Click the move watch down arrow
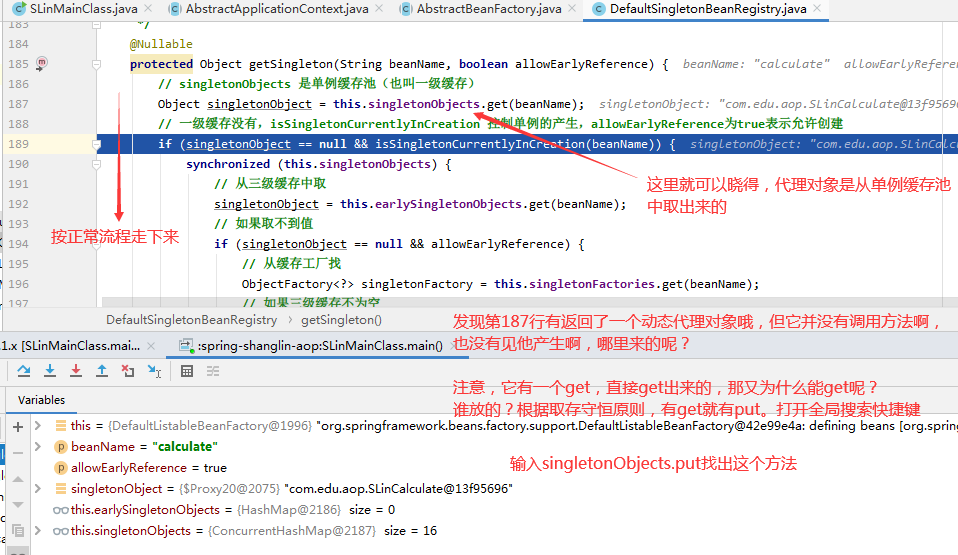Screen dimensions: 958x555 [x=18, y=505]
